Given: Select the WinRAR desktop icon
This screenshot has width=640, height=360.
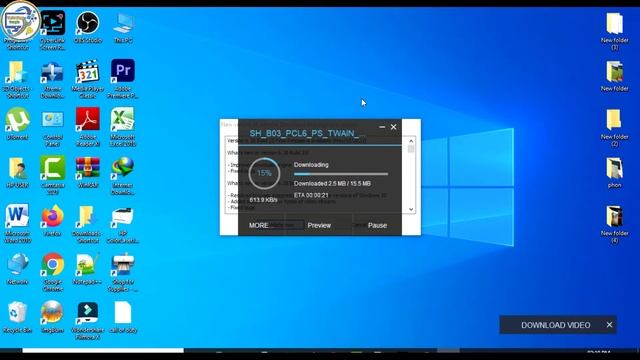Looking at the screenshot, I should click(87, 171).
